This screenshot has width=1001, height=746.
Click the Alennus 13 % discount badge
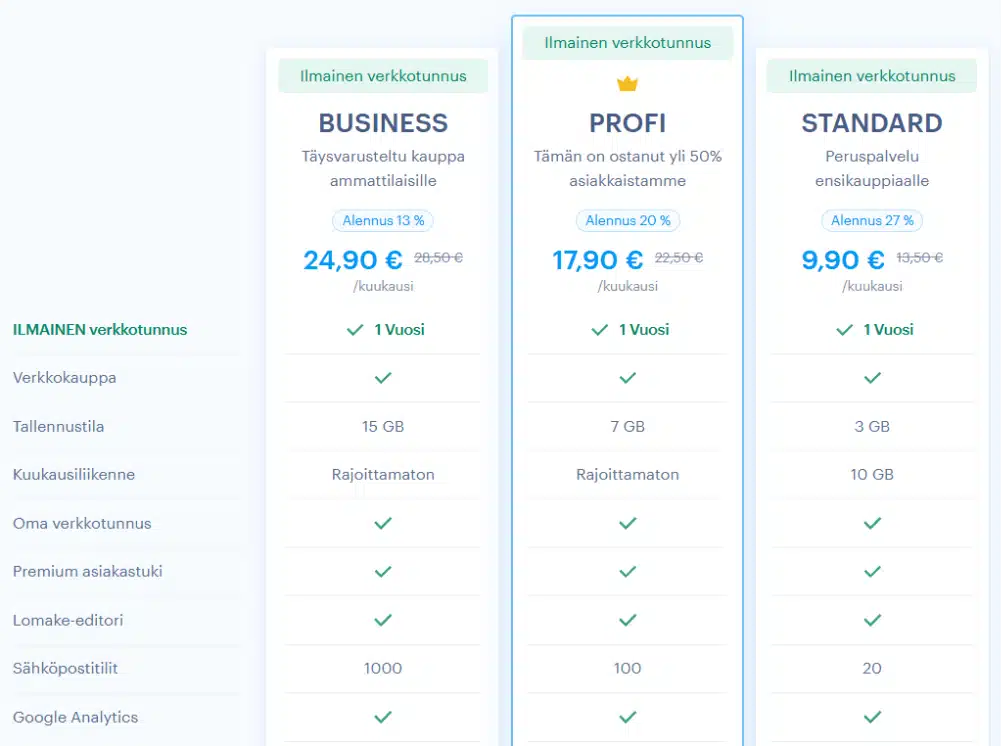coord(383,220)
